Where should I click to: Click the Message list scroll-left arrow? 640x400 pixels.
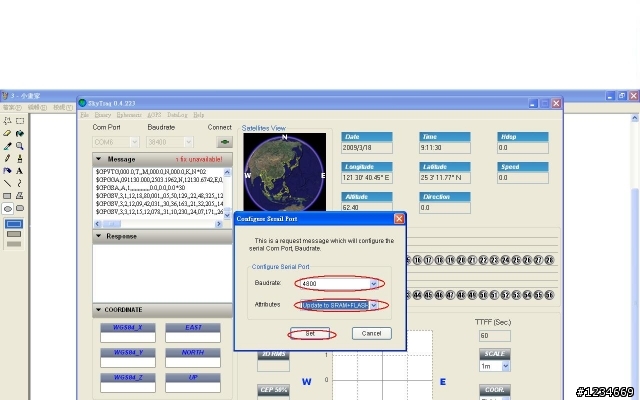[98, 224]
